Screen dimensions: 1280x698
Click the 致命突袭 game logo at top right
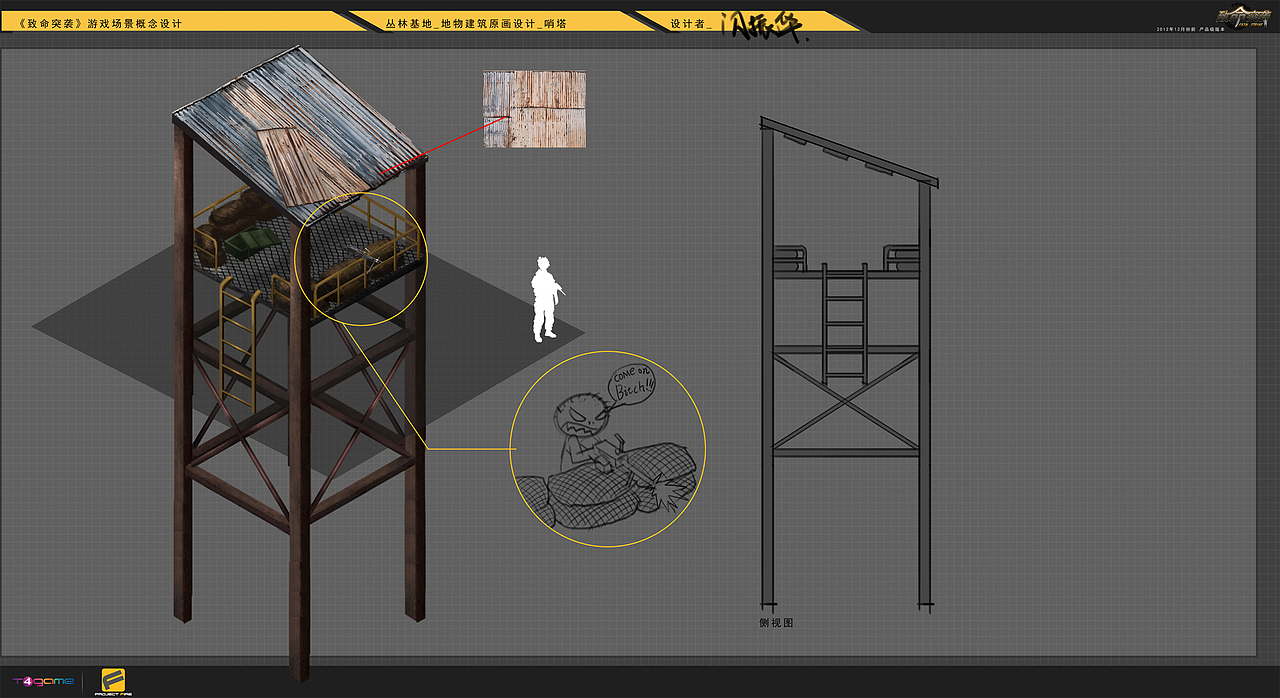[x=1245, y=17]
